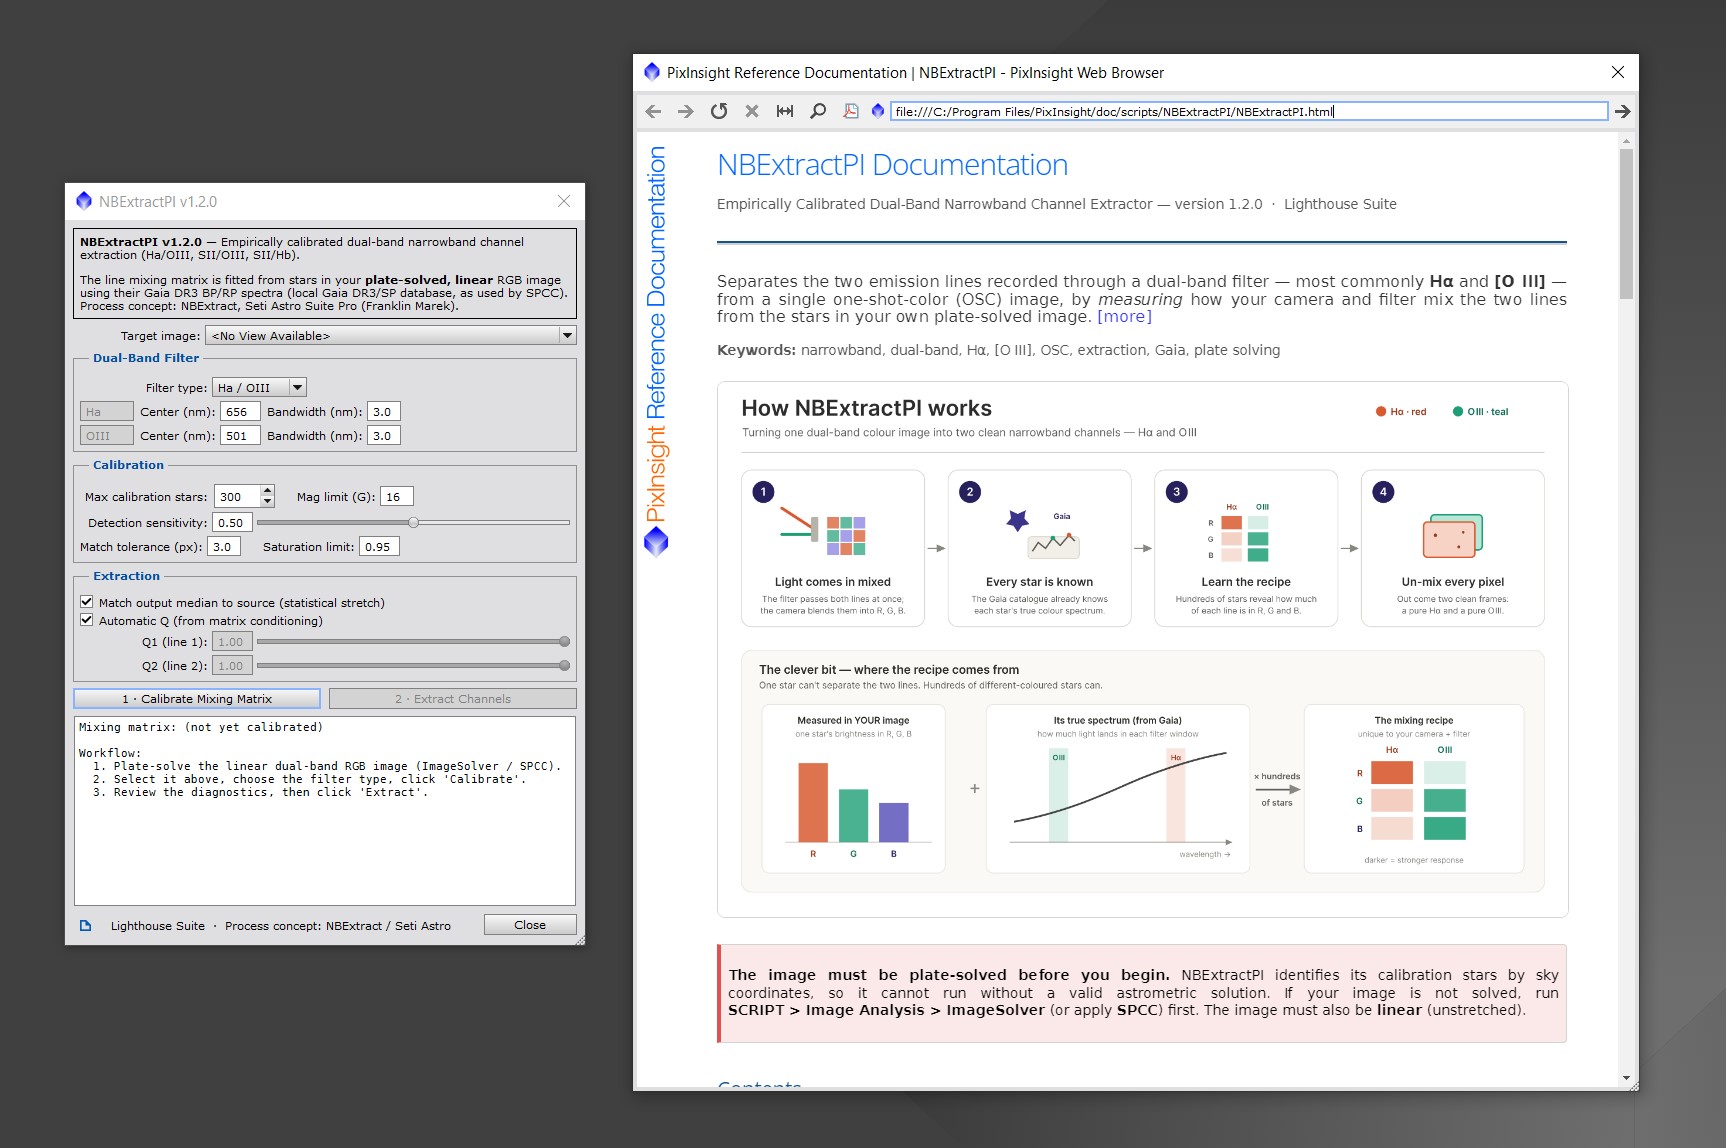The height and width of the screenshot is (1148, 1726).
Task: Toggle Automatic Q checkbox
Action: coord(87,620)
